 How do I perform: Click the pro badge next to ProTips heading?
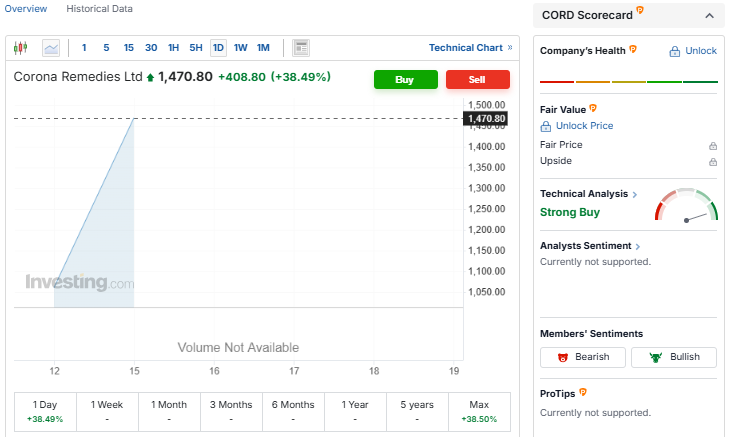pos(583,392)
